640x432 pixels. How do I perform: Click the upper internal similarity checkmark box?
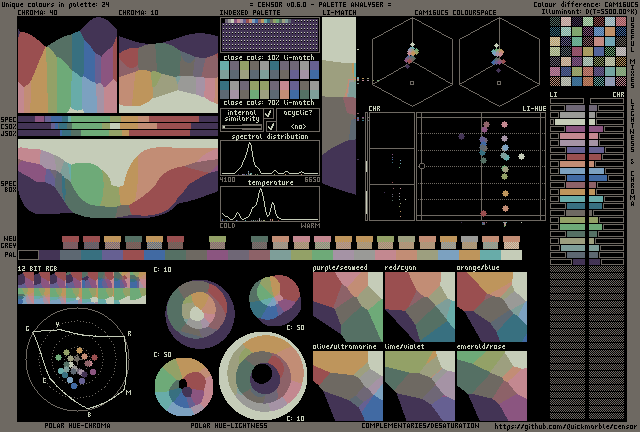coord(269,114)
